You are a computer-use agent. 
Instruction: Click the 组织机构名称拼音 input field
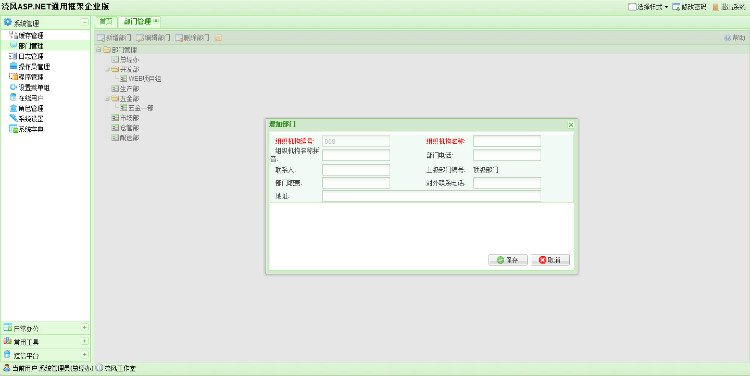356,155
